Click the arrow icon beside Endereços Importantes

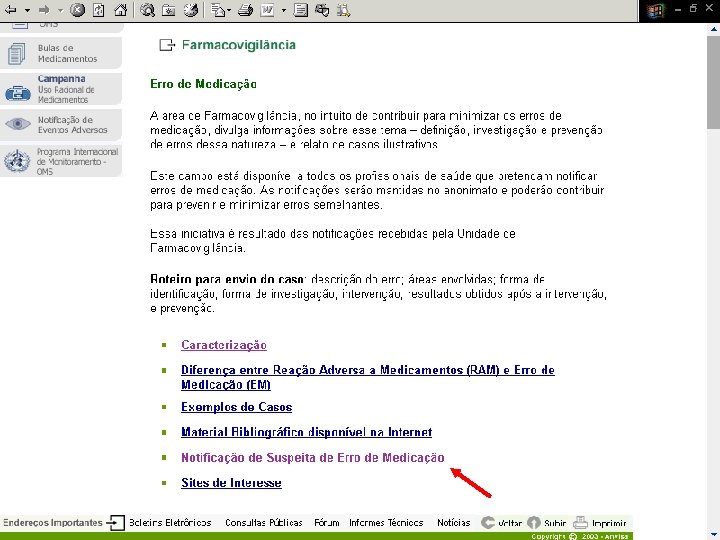115,523
